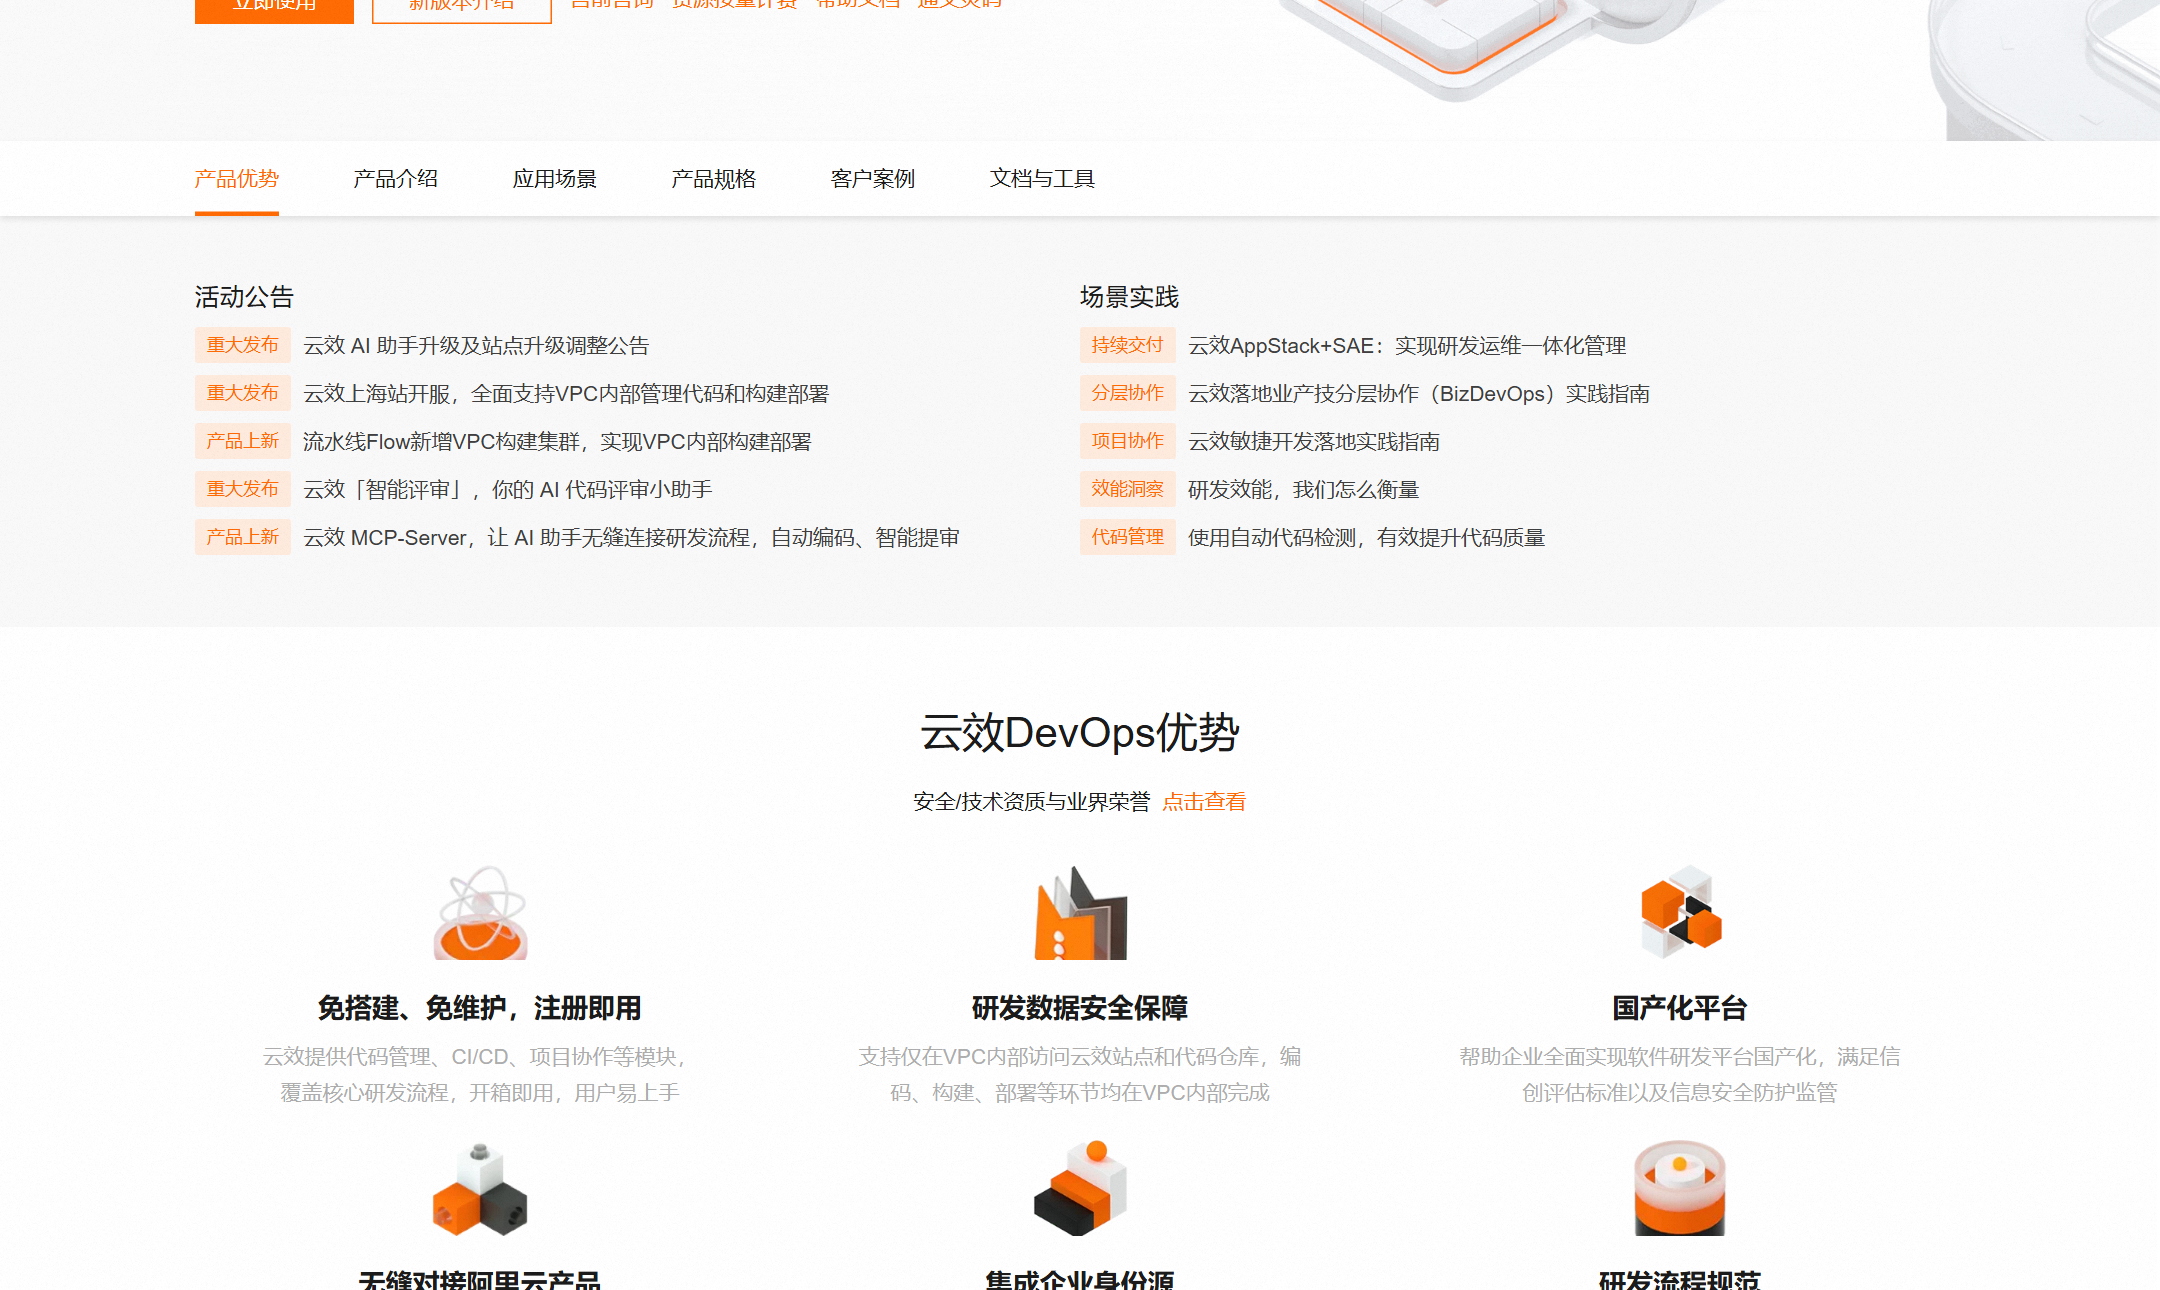This screenshot has height=1290, width=2160.
Task: Open the 应用场景 tab
Action: (x=555, y=179)
